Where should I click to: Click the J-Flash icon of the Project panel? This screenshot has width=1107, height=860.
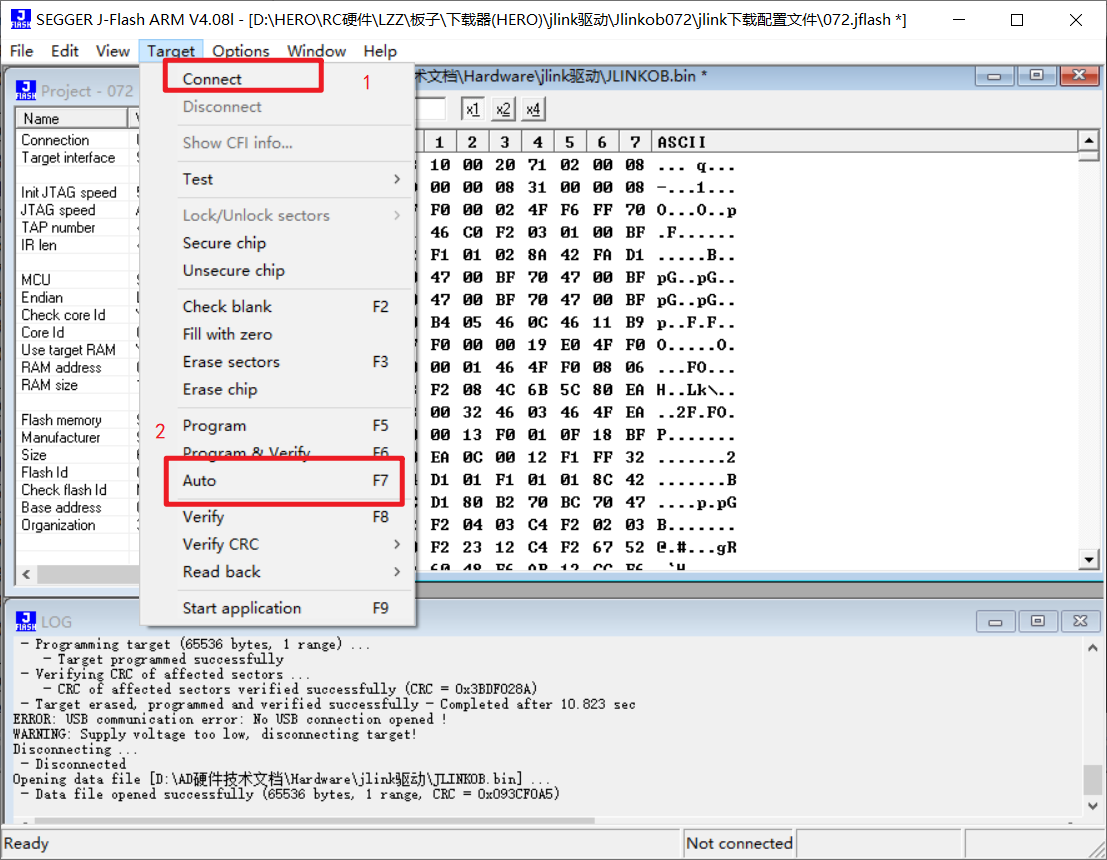point(26,90)
